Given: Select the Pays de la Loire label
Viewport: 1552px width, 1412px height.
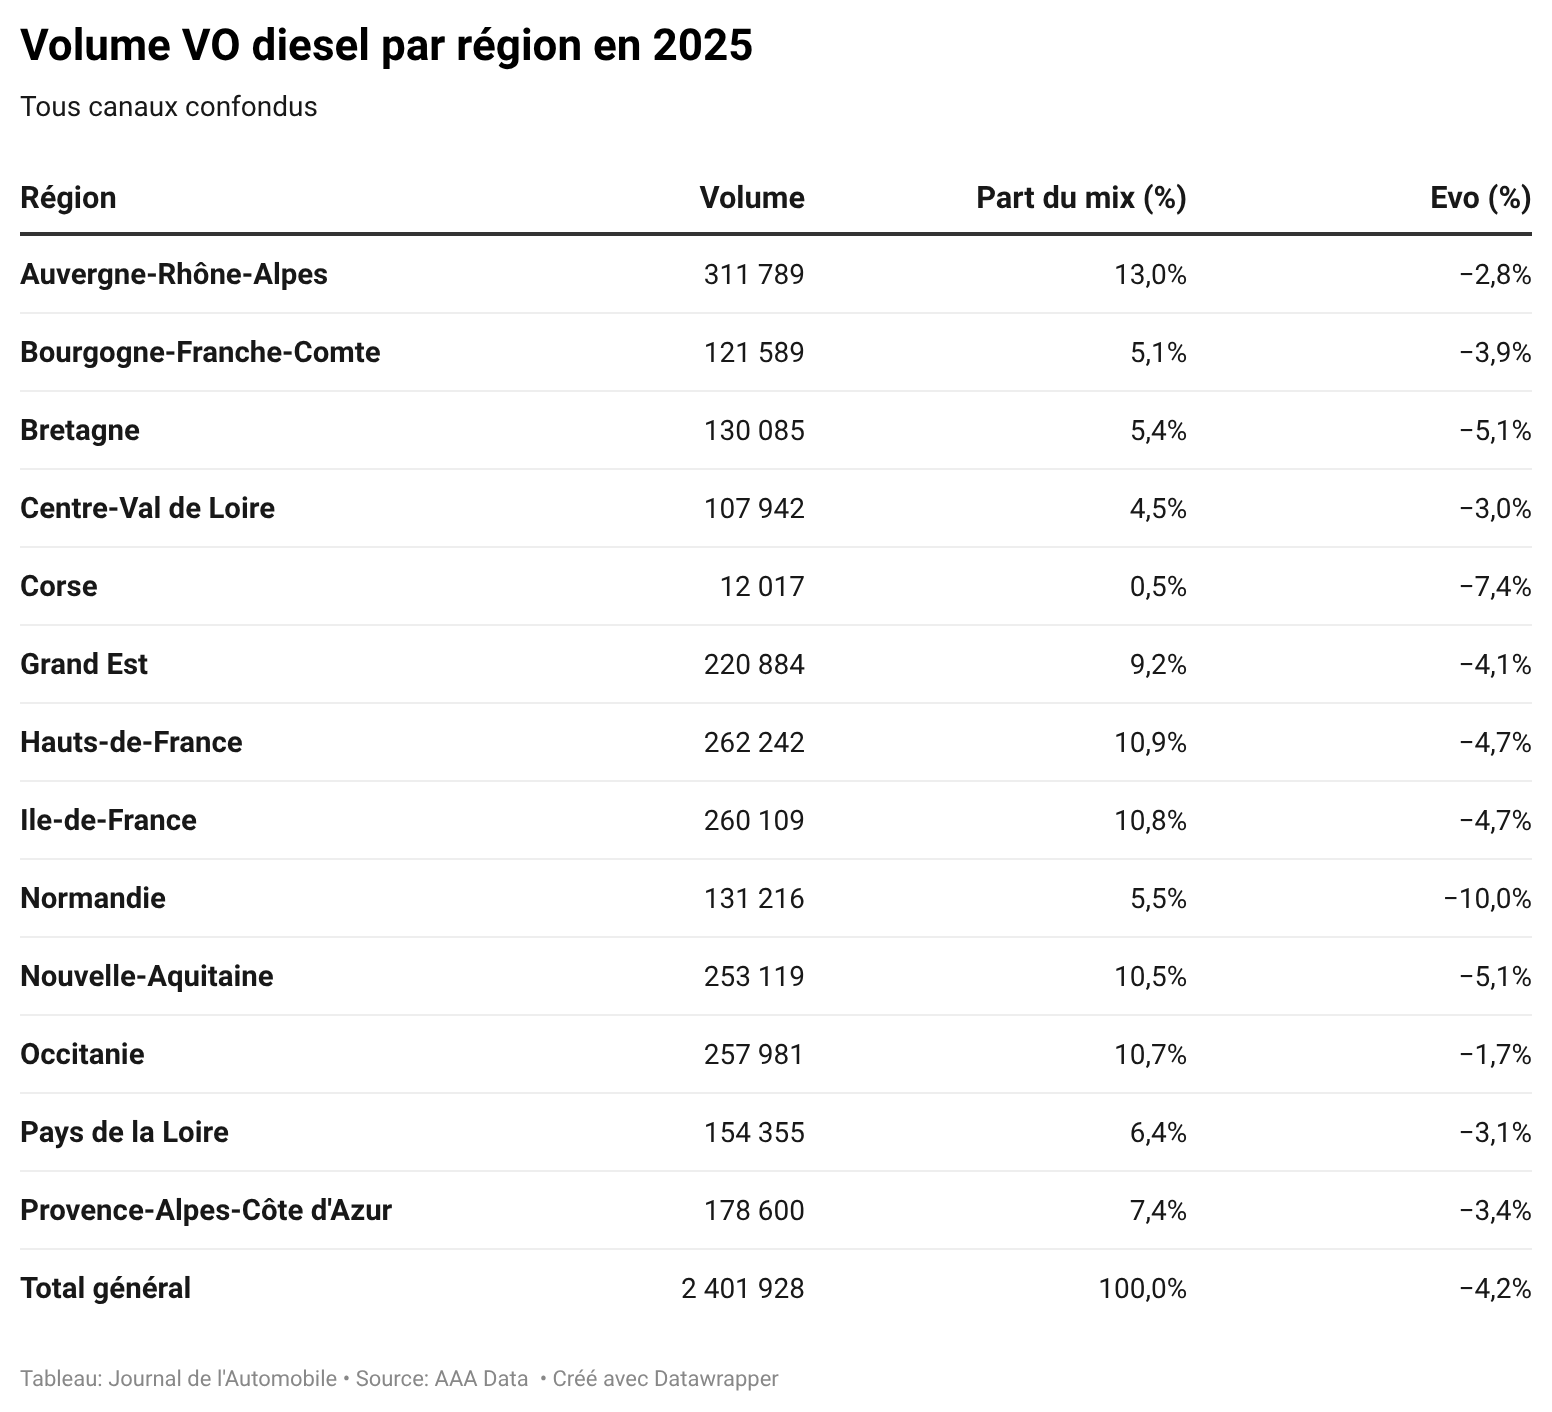Looking at the screenshot, I should [x=124, y=1132].
